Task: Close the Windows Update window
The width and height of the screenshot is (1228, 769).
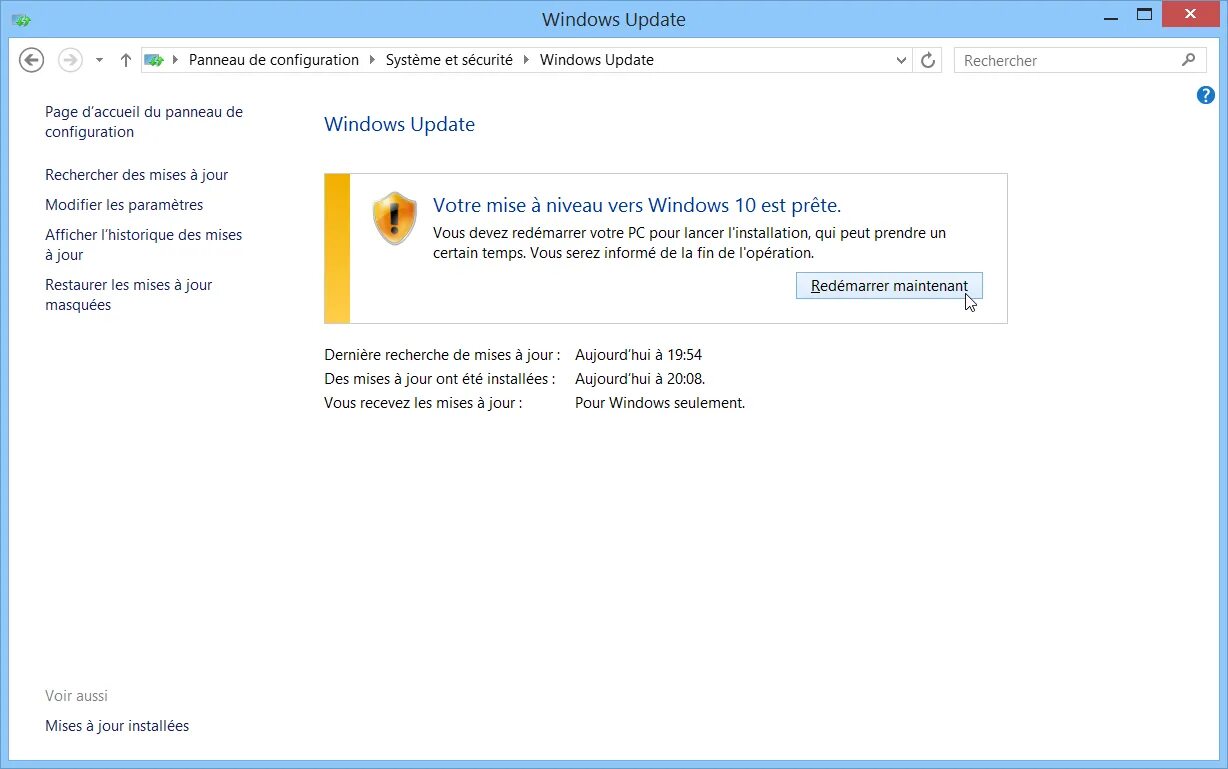Action: (1191, 15)
